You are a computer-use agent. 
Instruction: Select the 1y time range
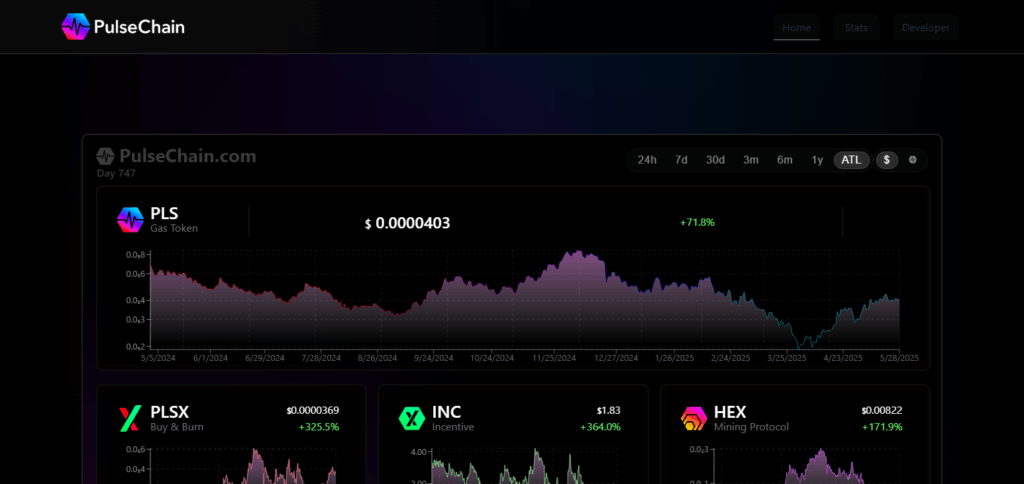tap(817, 160)
